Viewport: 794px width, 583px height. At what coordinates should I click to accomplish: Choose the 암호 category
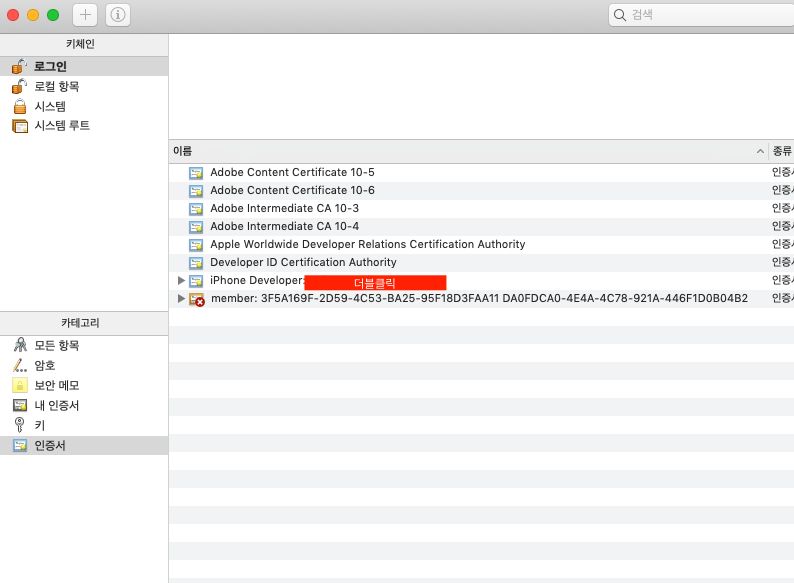tap(84, 365)
